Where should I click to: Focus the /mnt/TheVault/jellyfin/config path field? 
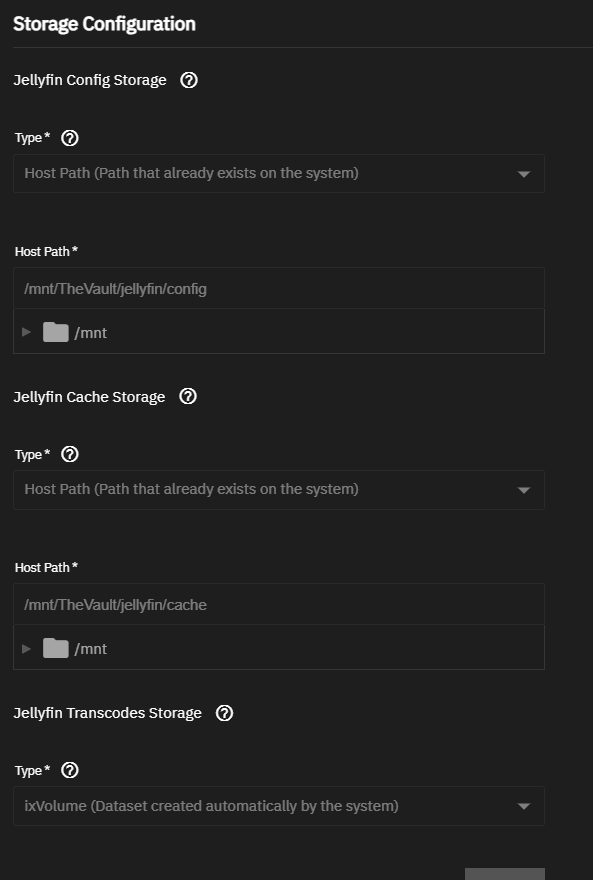click(279, 288)
